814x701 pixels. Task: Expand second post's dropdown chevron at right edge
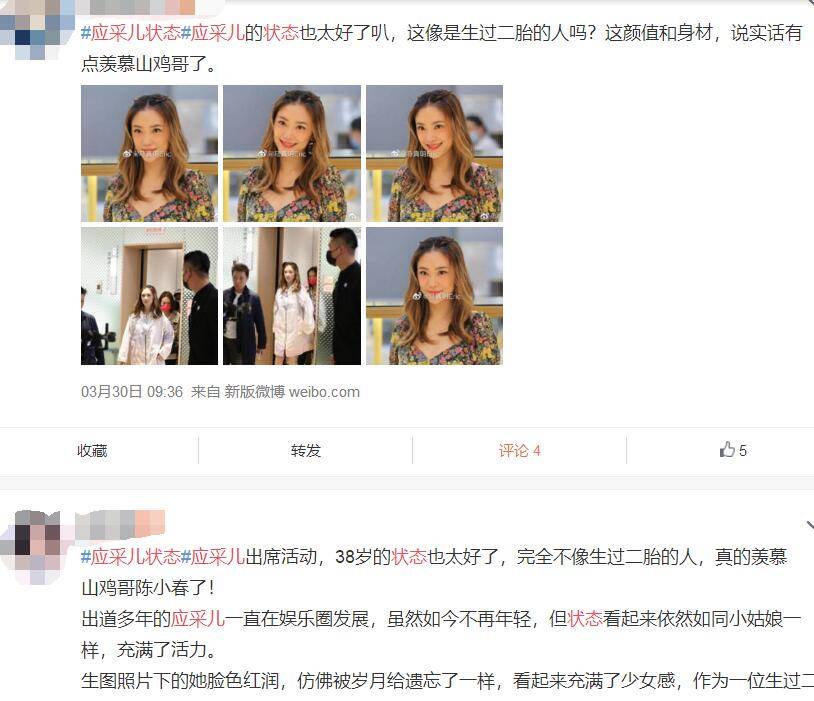point(810,525)
